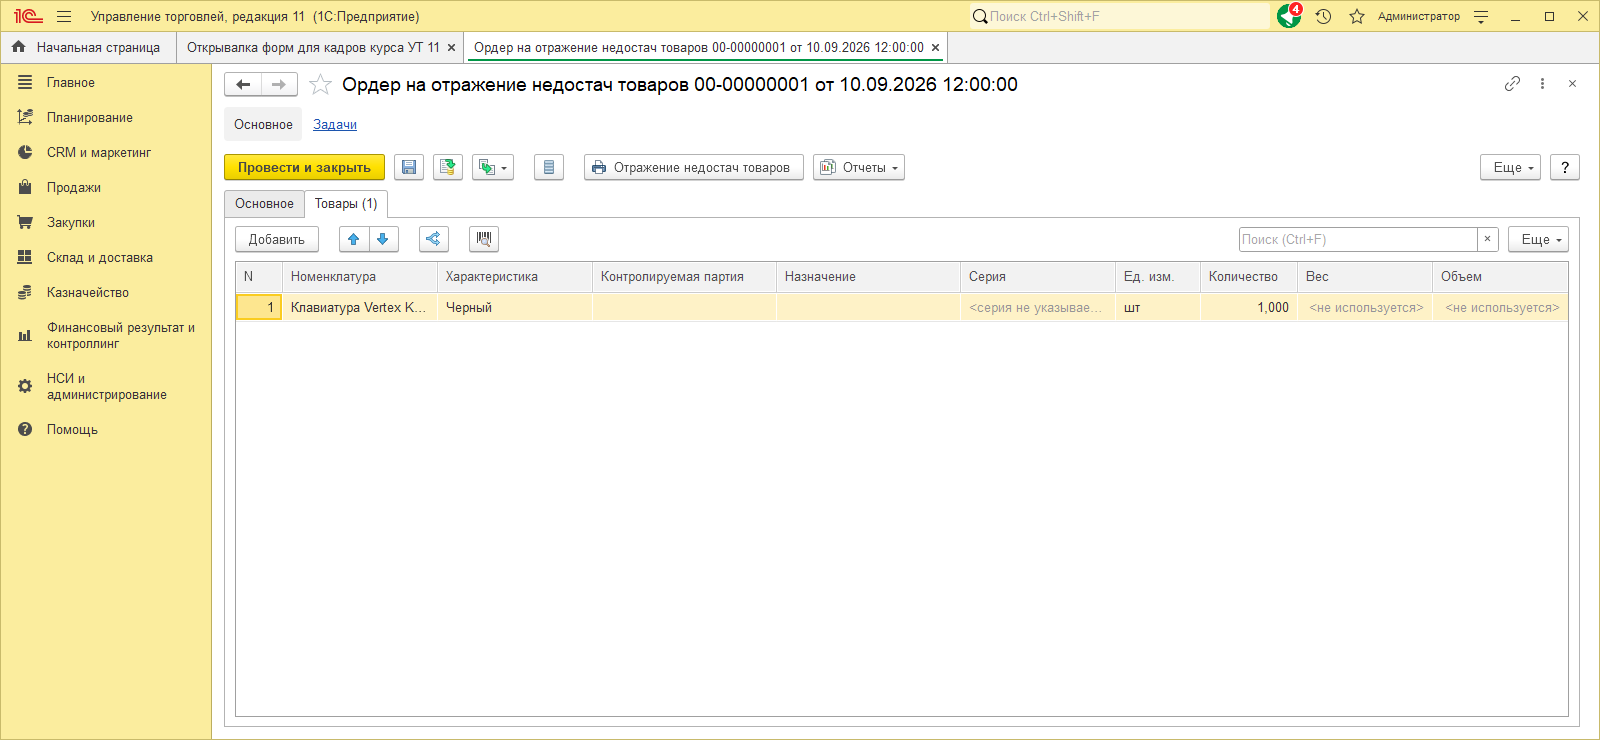
Task: Click the table search field
Action: (x=1358, y=240)
